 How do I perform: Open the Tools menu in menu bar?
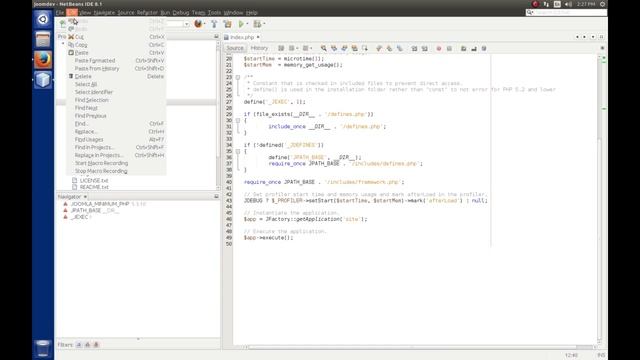(214, 13)
